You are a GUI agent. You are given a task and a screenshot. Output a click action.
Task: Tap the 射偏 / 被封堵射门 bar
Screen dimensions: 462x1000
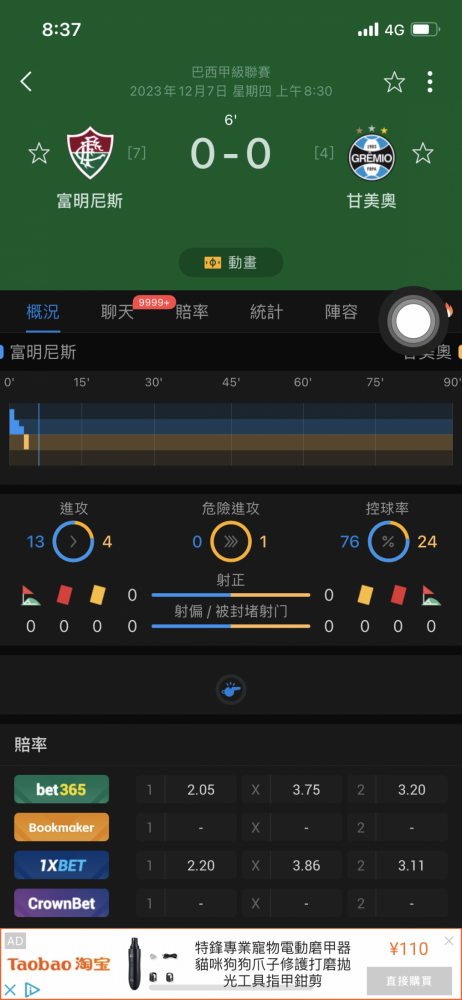[231, 626]
